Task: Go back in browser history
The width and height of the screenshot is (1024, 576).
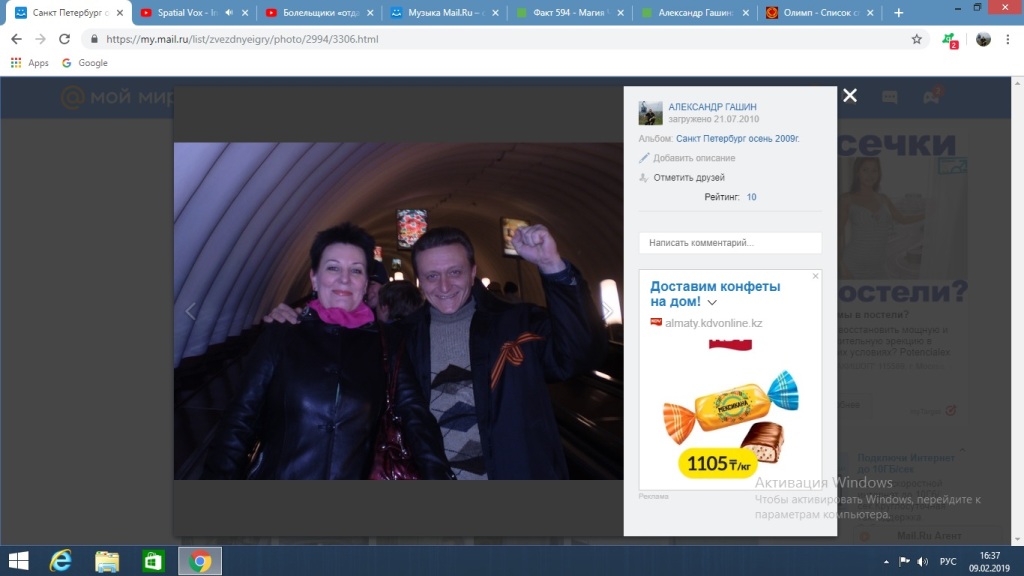Action: pyautogui.click(x=16, y=39)
